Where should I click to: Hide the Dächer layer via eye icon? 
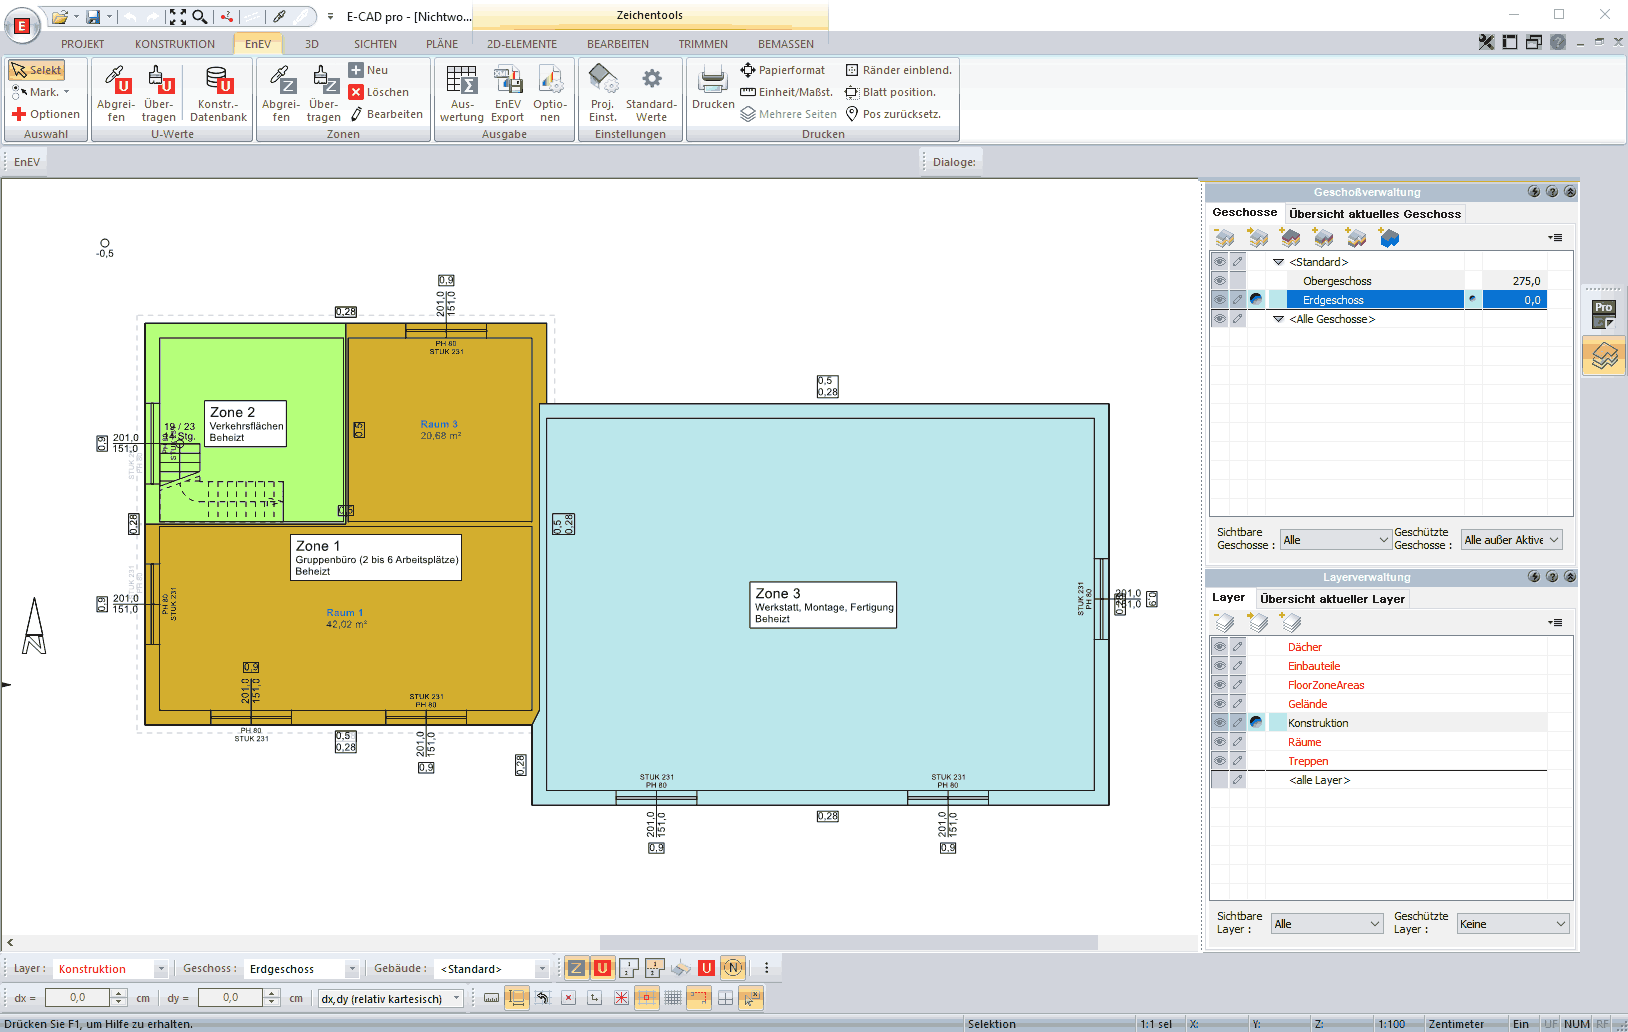tap(1219, 647)
